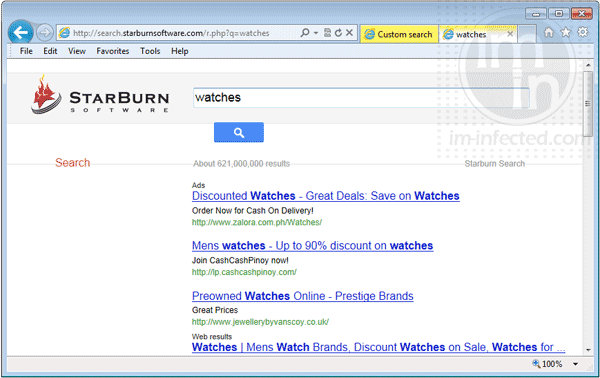Click the Web results label

coord(212,337)
